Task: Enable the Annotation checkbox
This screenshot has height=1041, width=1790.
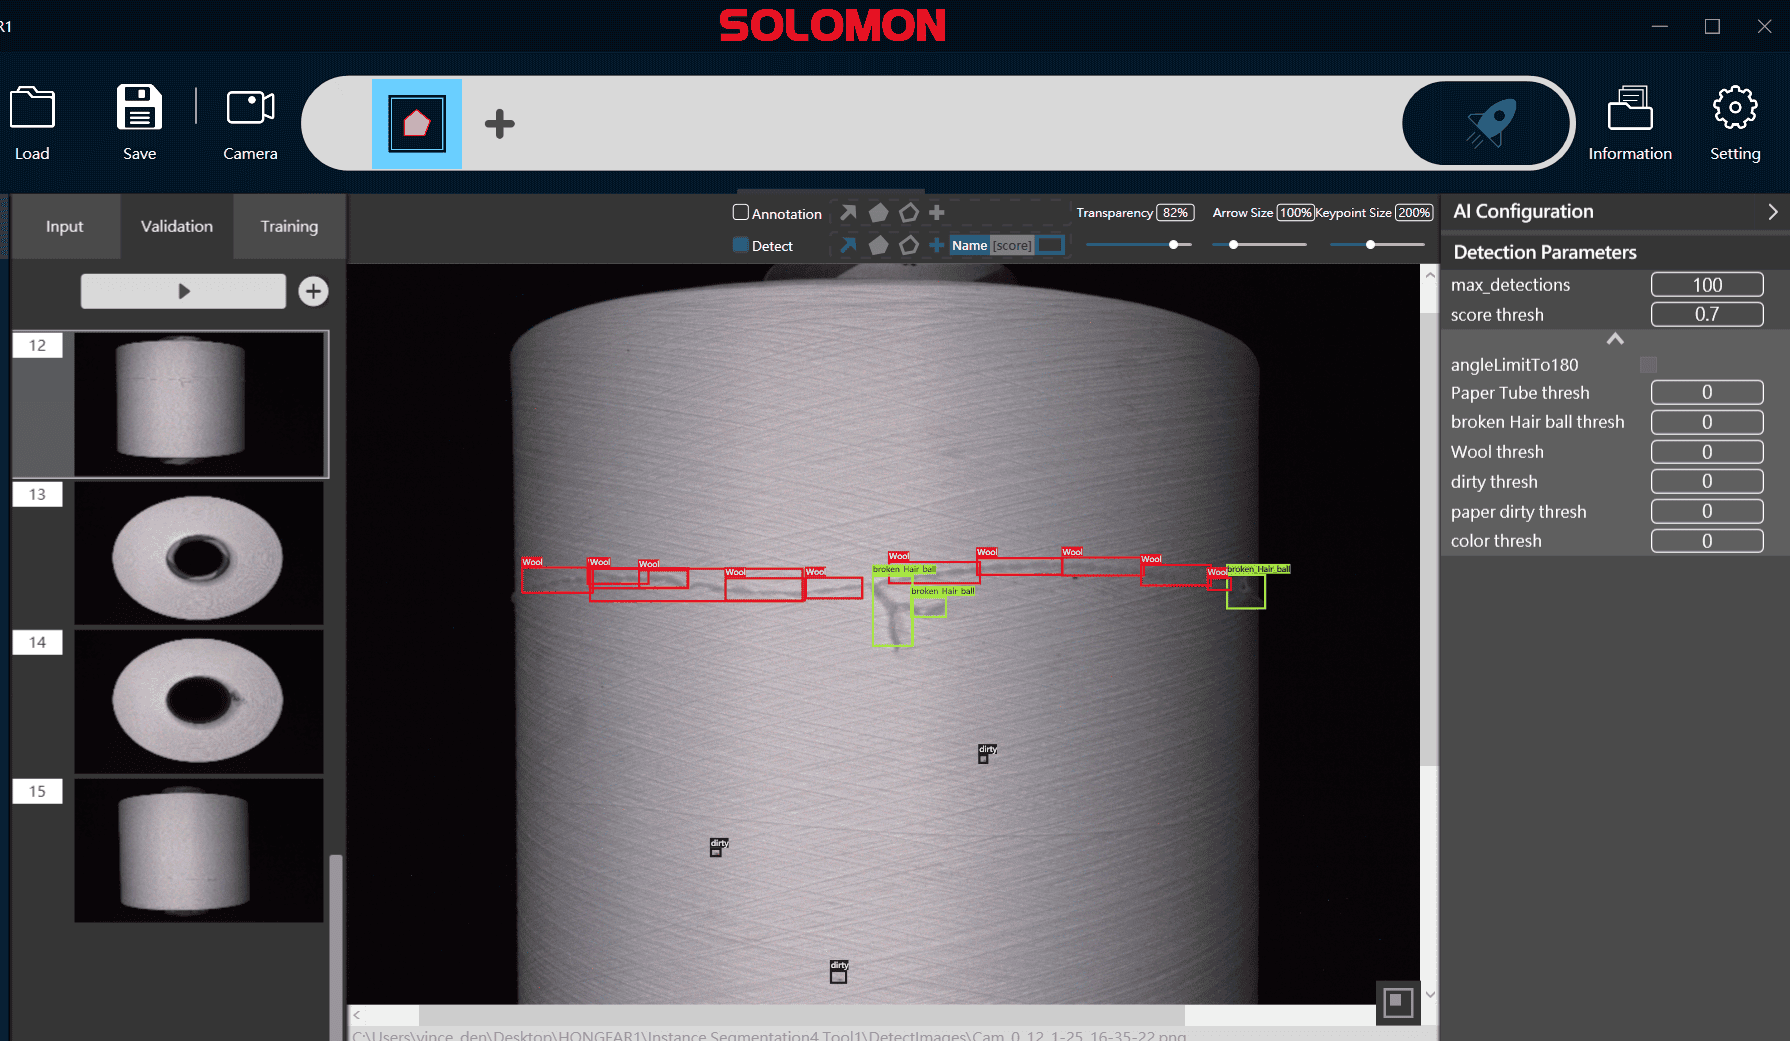Action: tap(741, 212)
